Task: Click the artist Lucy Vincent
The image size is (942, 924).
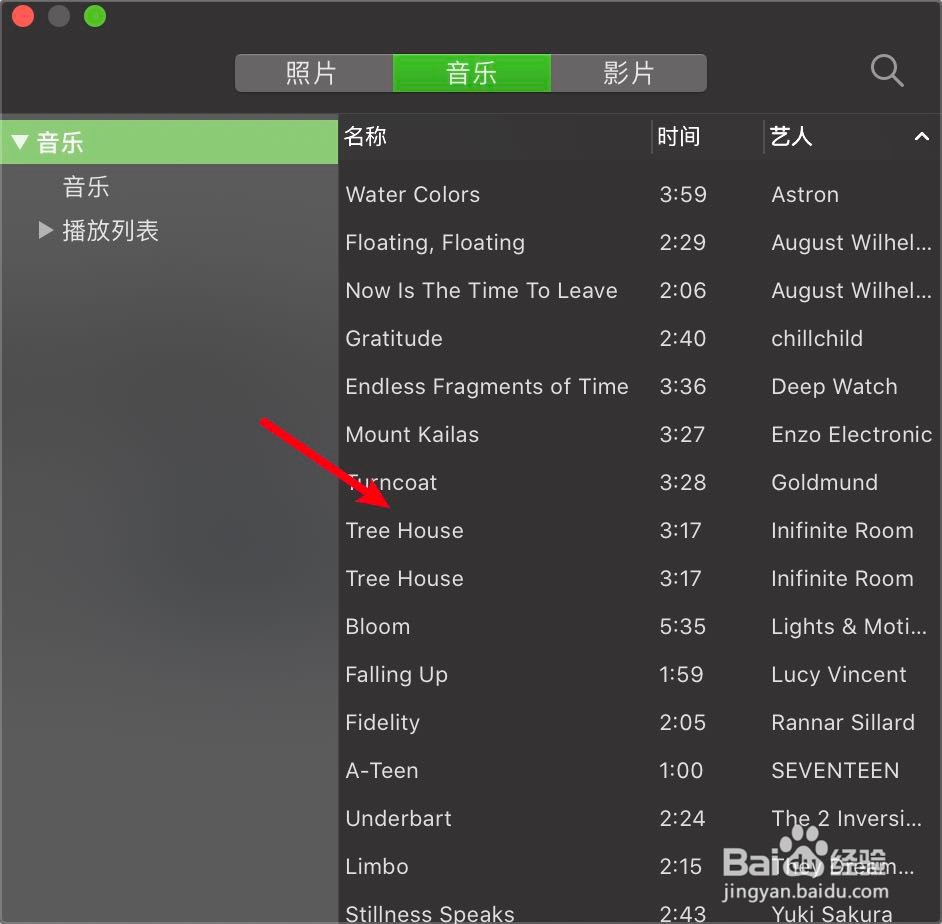Action: pos(839,675)
